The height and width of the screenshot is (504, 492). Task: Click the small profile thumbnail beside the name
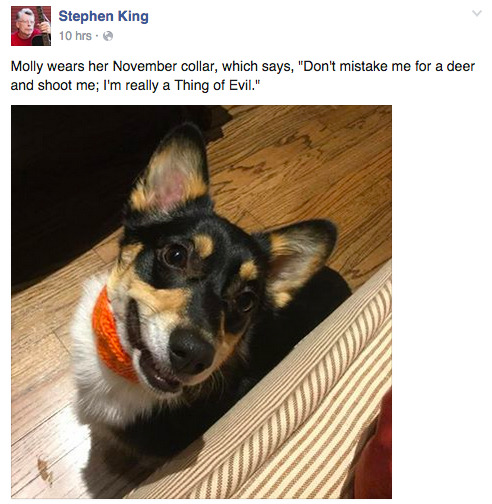31,26
